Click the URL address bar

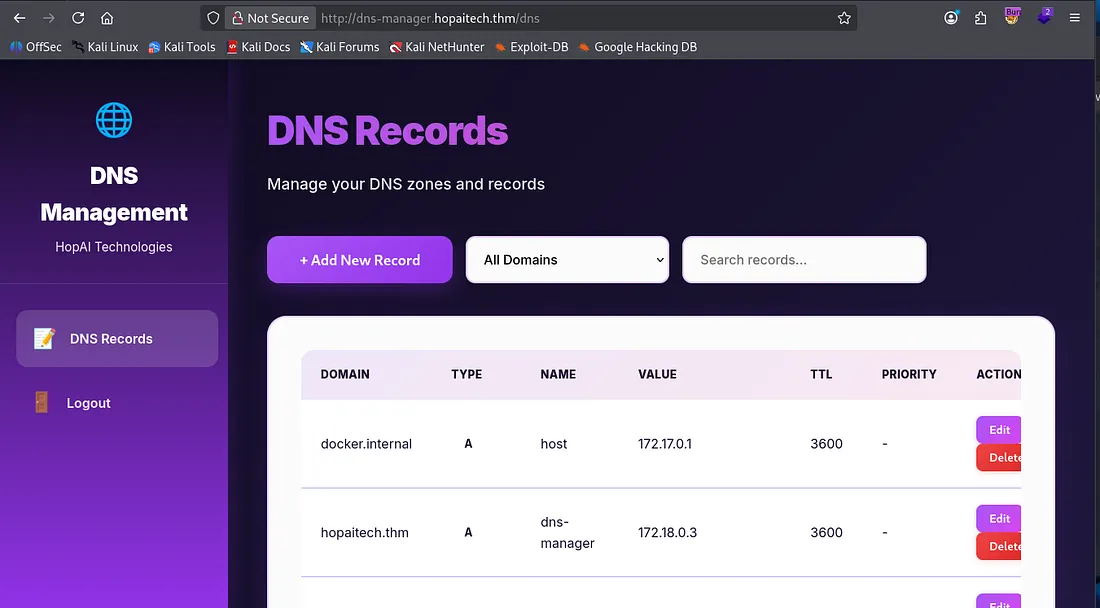pyautogui.click(x=570, y=18)
